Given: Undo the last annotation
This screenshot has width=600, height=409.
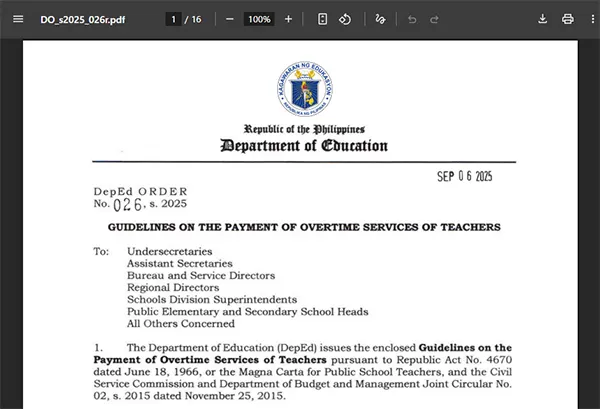Looking at the screenshot, I should 412,19.
